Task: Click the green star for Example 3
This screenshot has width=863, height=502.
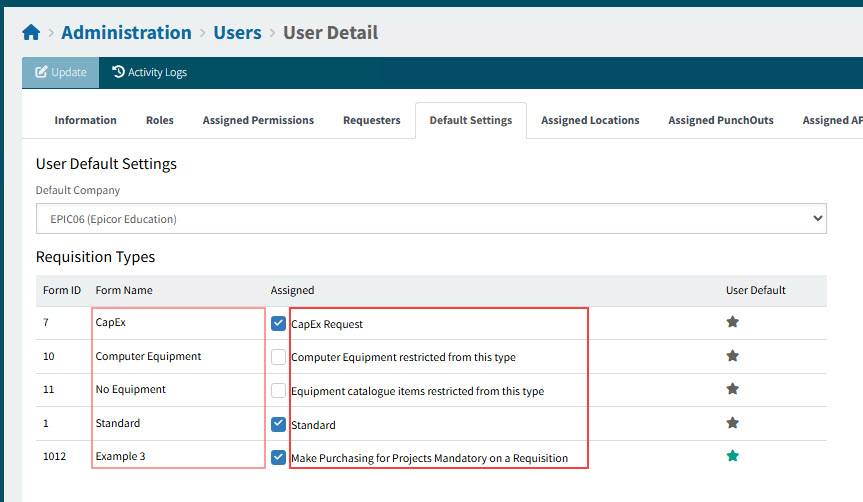Action: tap(732, 456)
